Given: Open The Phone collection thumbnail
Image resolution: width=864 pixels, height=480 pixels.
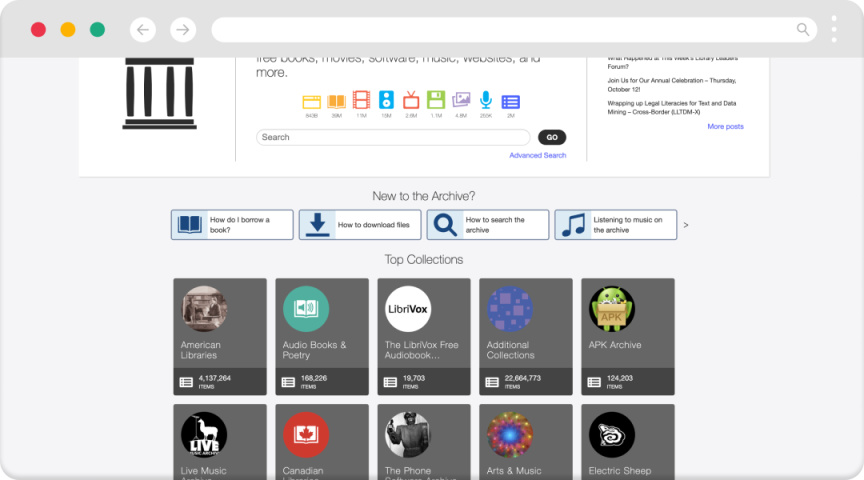Looking at the screenshot, I should point(408,435).
